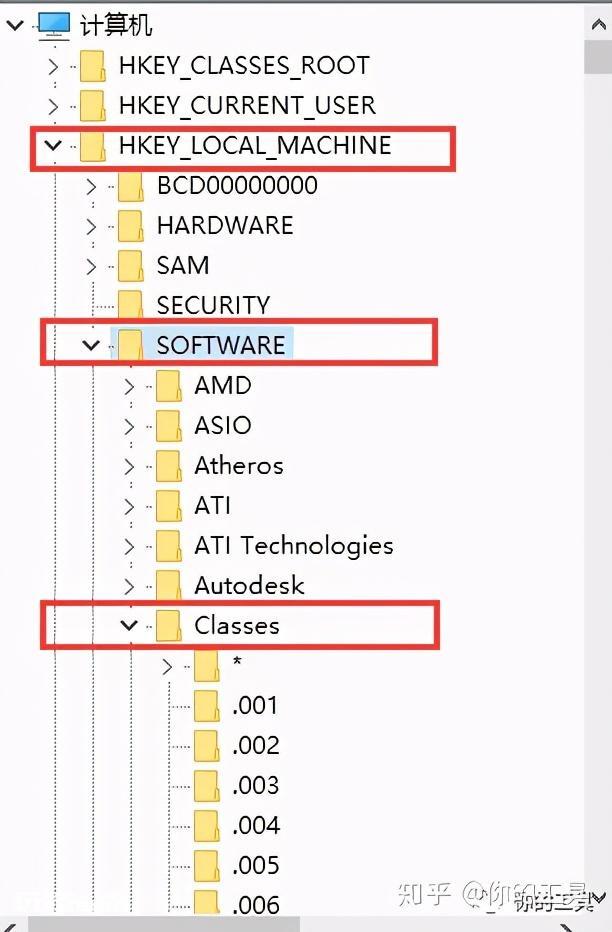Click the ATI Technologies folder icon
Screen dimensions: 612x932
169,546
